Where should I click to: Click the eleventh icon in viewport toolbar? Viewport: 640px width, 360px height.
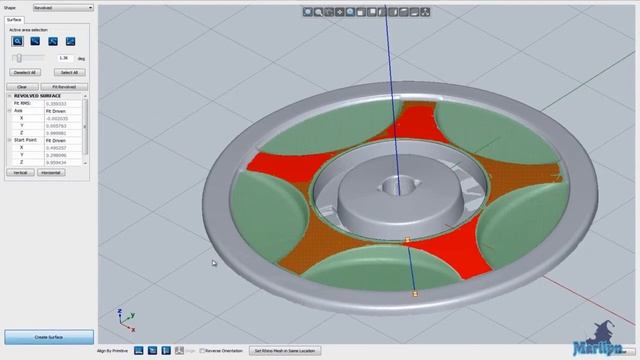point(414,12)
